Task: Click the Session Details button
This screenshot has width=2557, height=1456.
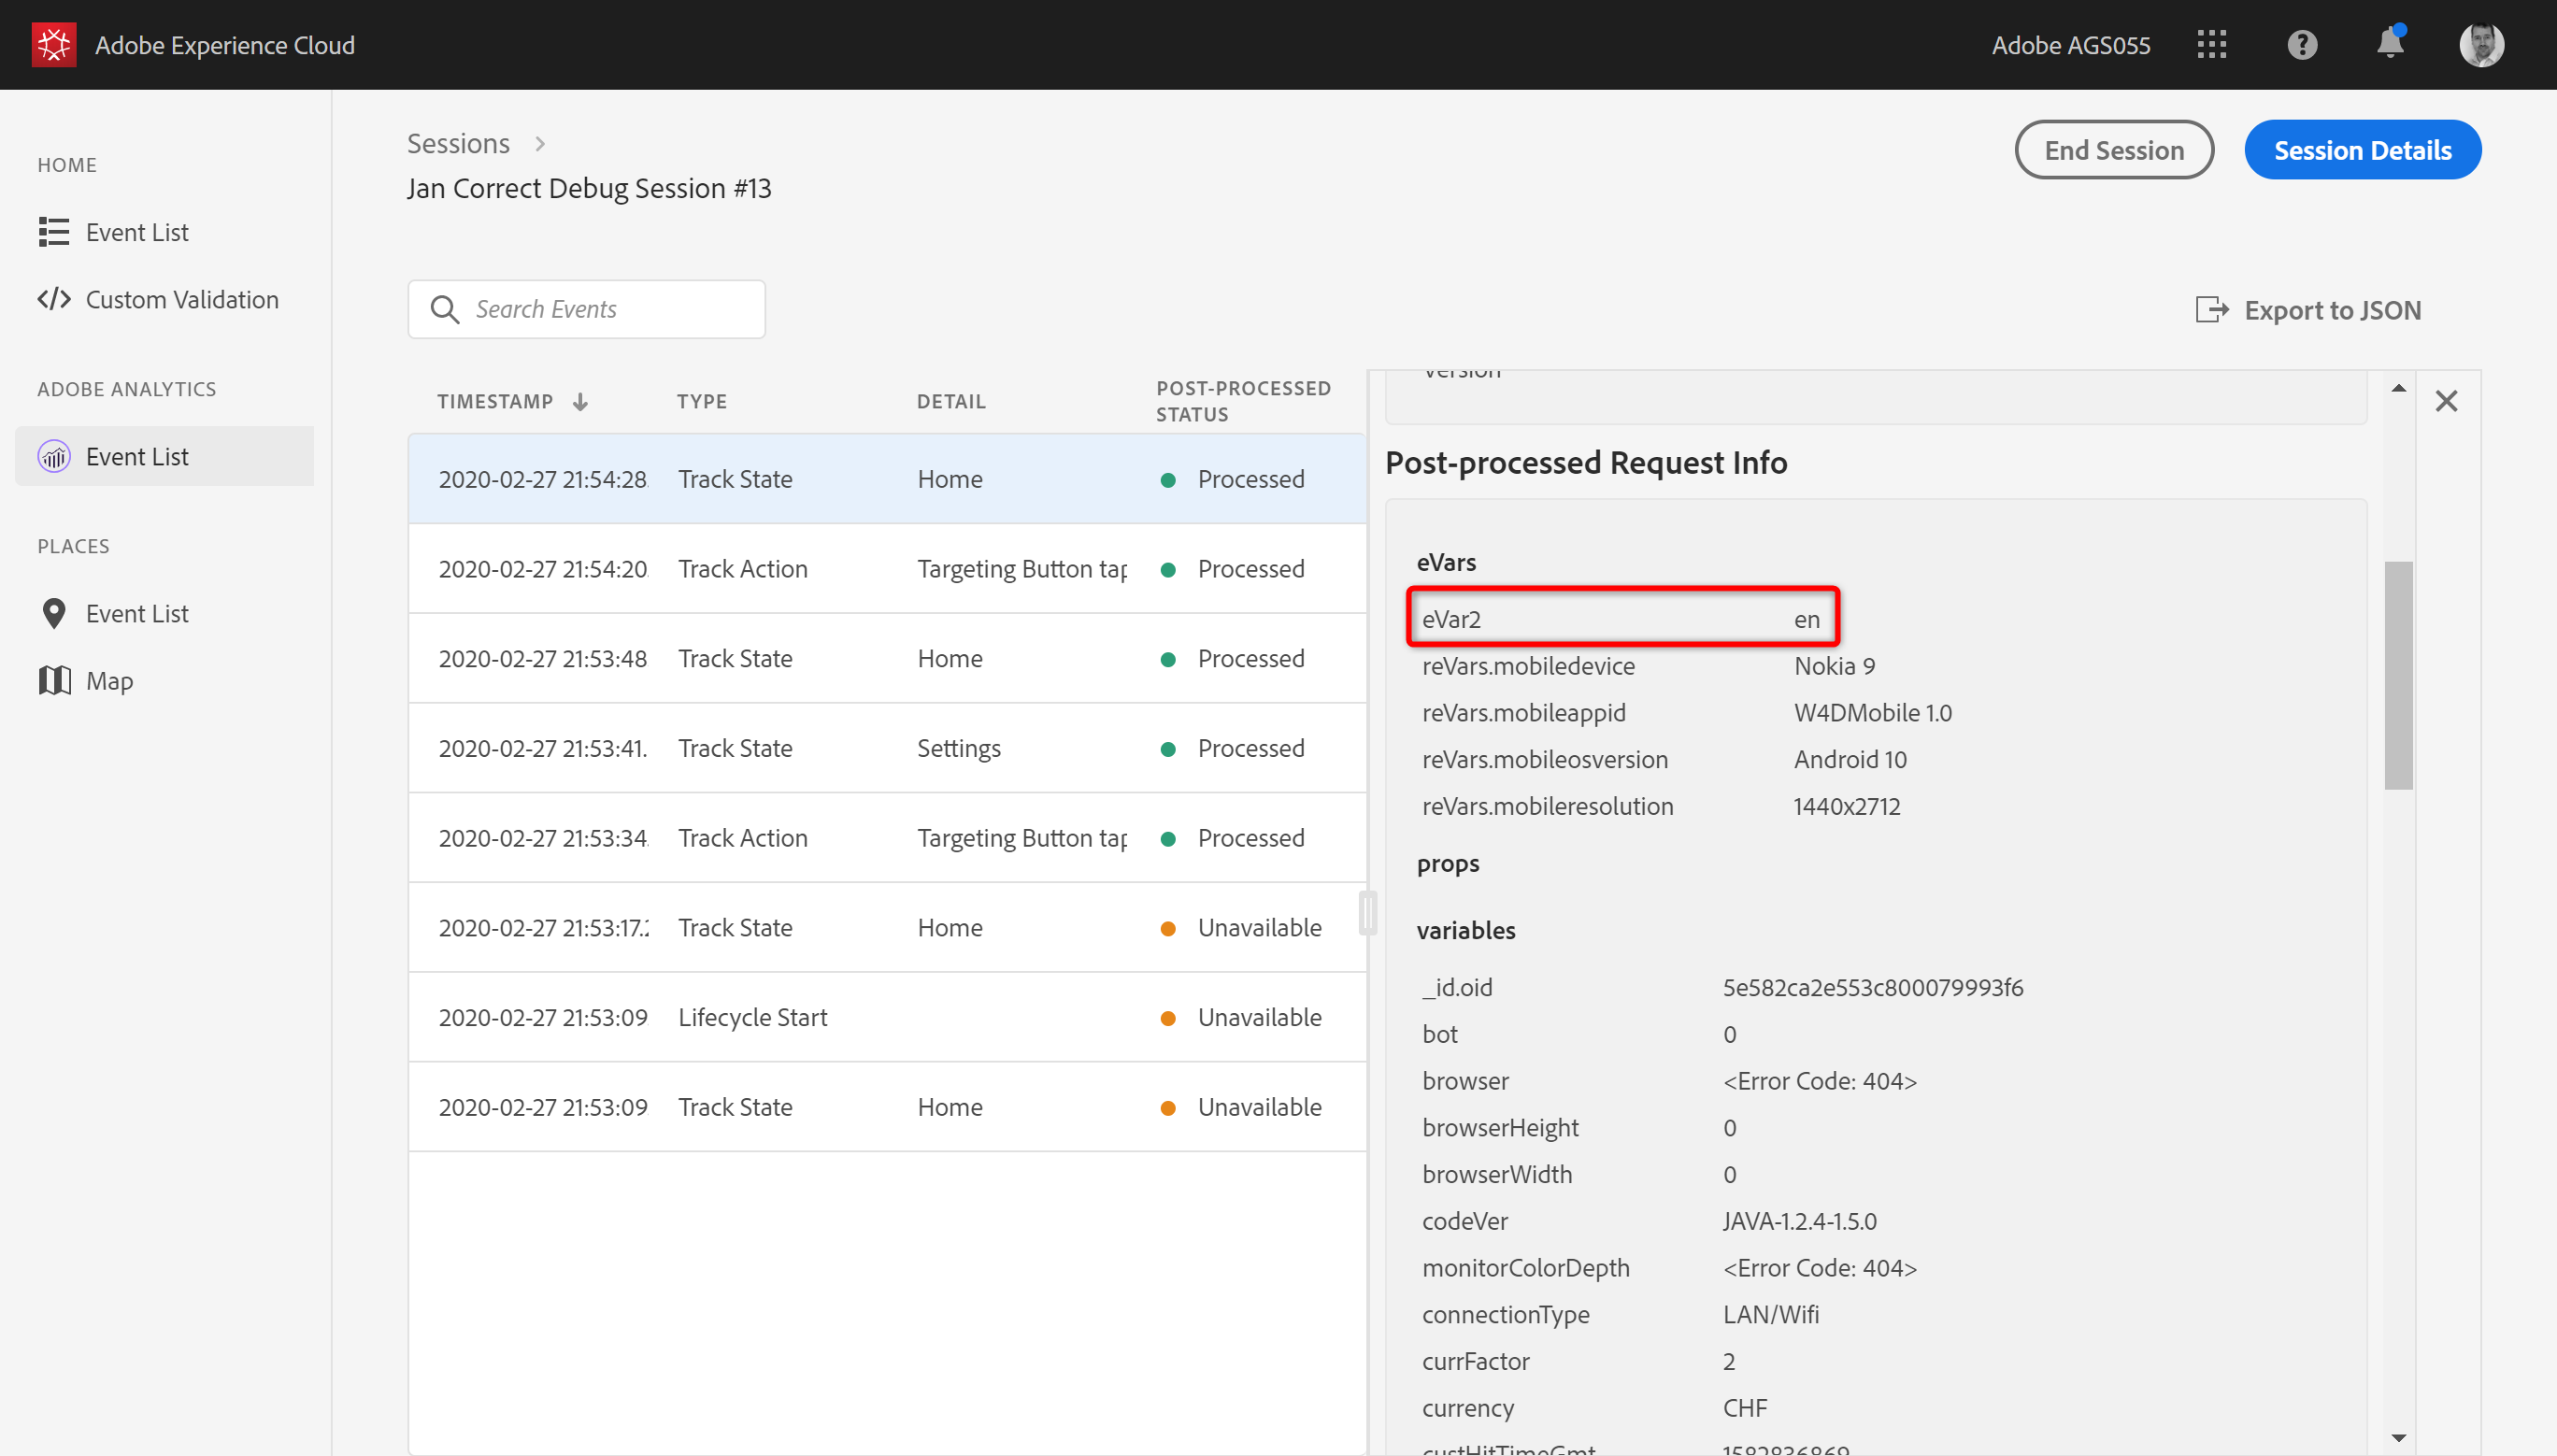Action: click(x=2361, y=150)
